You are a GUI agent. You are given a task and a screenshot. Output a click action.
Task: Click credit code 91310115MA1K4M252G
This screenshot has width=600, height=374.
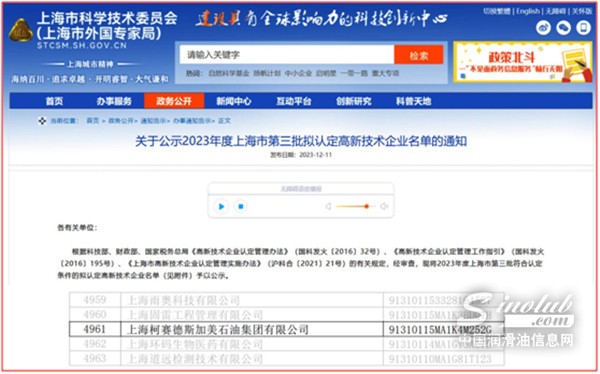coord(440,330)
